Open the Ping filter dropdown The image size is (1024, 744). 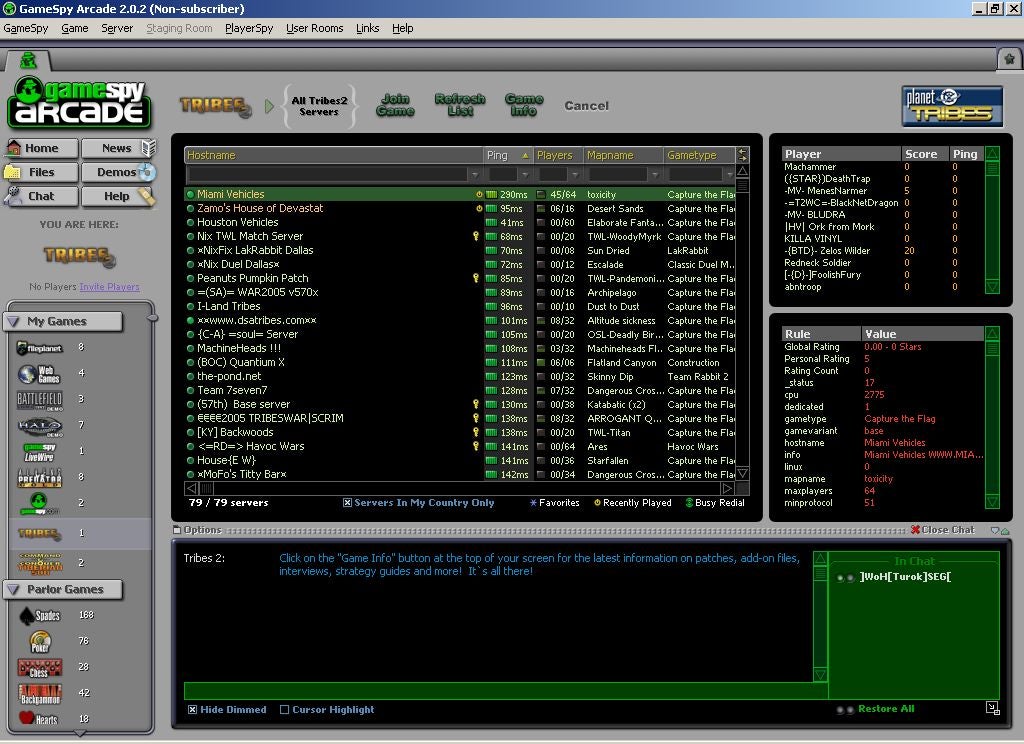point(524,174)
